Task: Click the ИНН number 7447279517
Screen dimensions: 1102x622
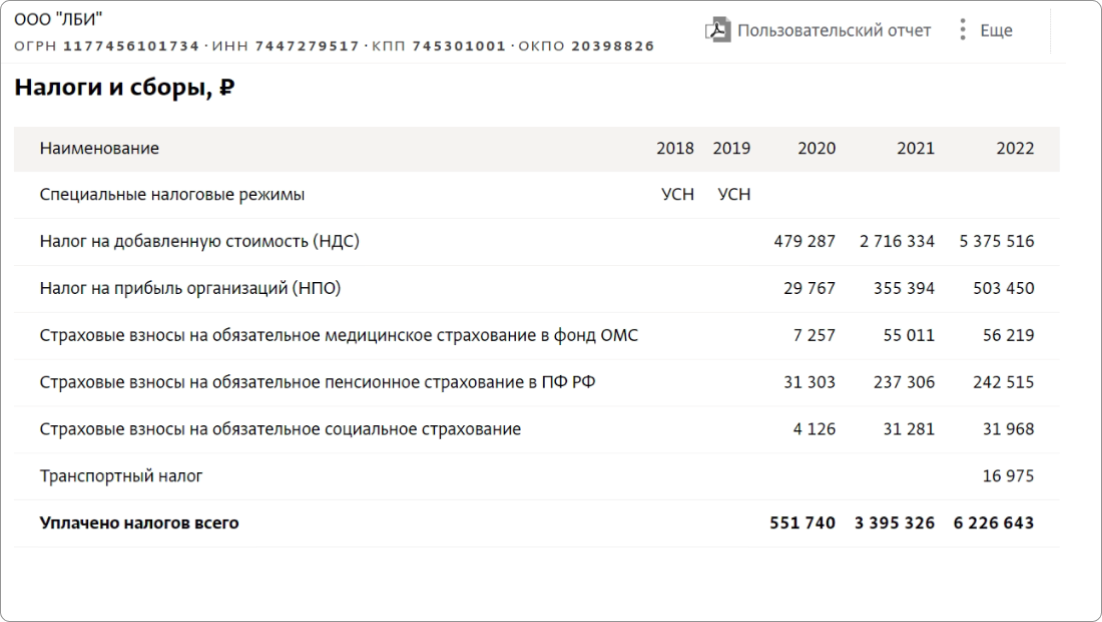Action: coord(307,46)
